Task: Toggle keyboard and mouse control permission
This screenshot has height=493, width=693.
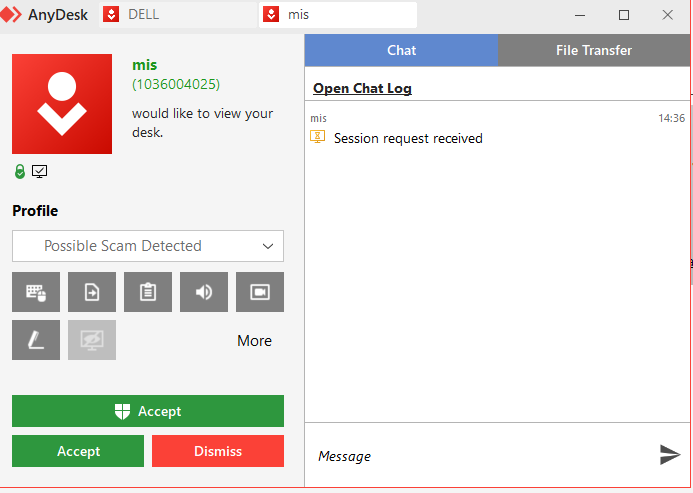Action: pyautogui.click(x=36, y=292)
